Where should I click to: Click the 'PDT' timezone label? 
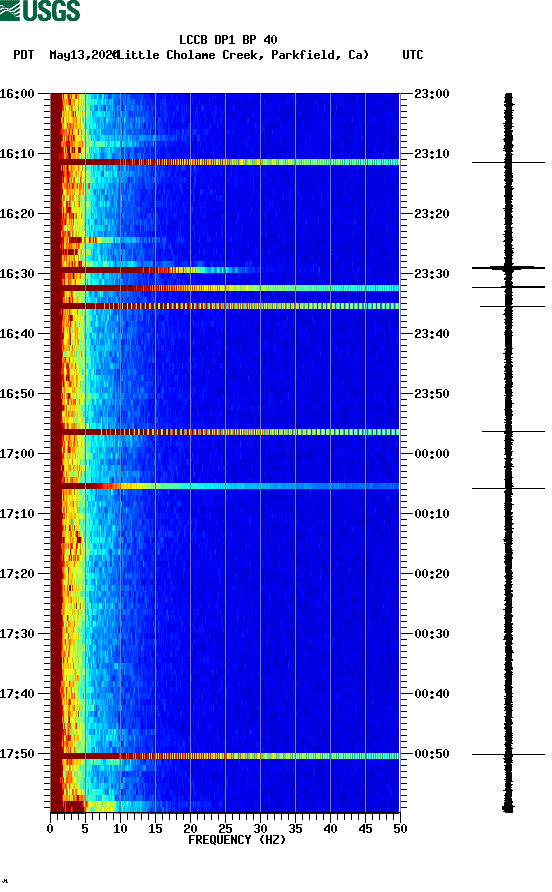(23, 55)
